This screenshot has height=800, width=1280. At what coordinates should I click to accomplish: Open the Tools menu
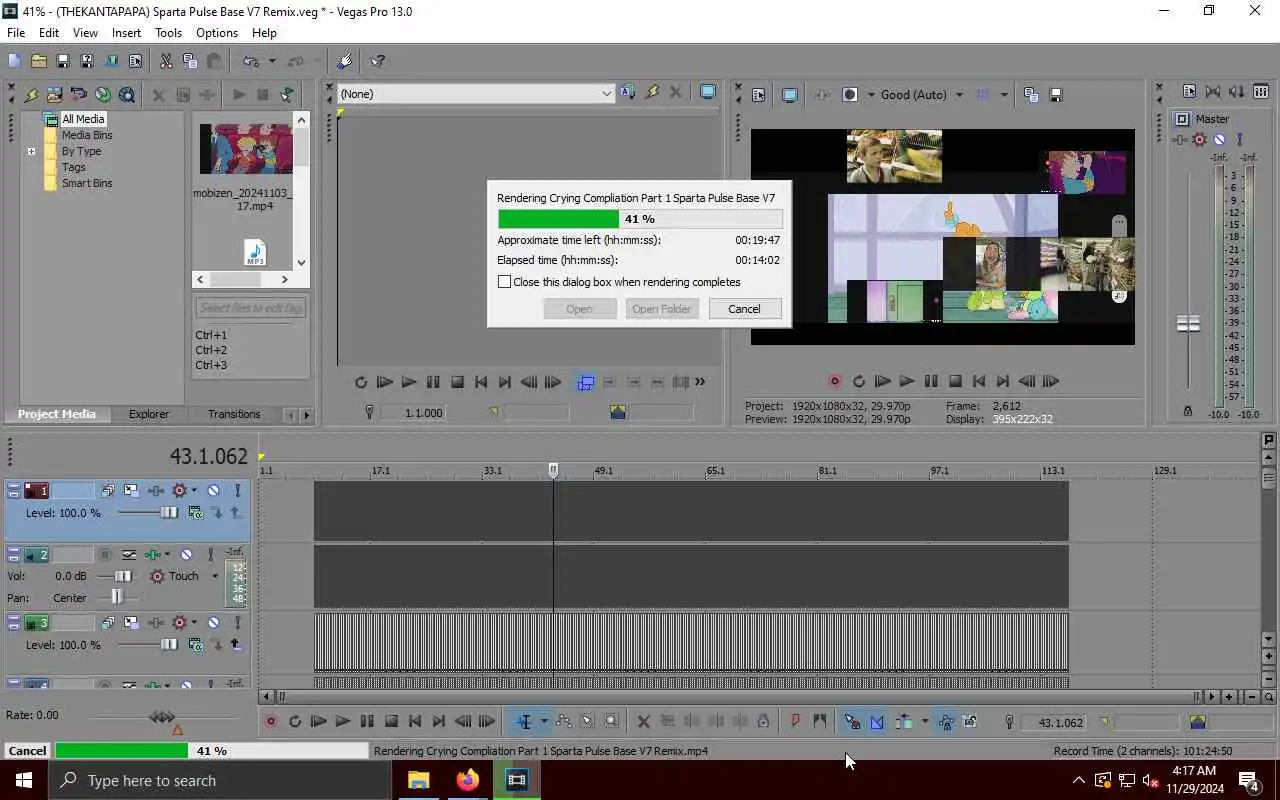tap(168, 33)
